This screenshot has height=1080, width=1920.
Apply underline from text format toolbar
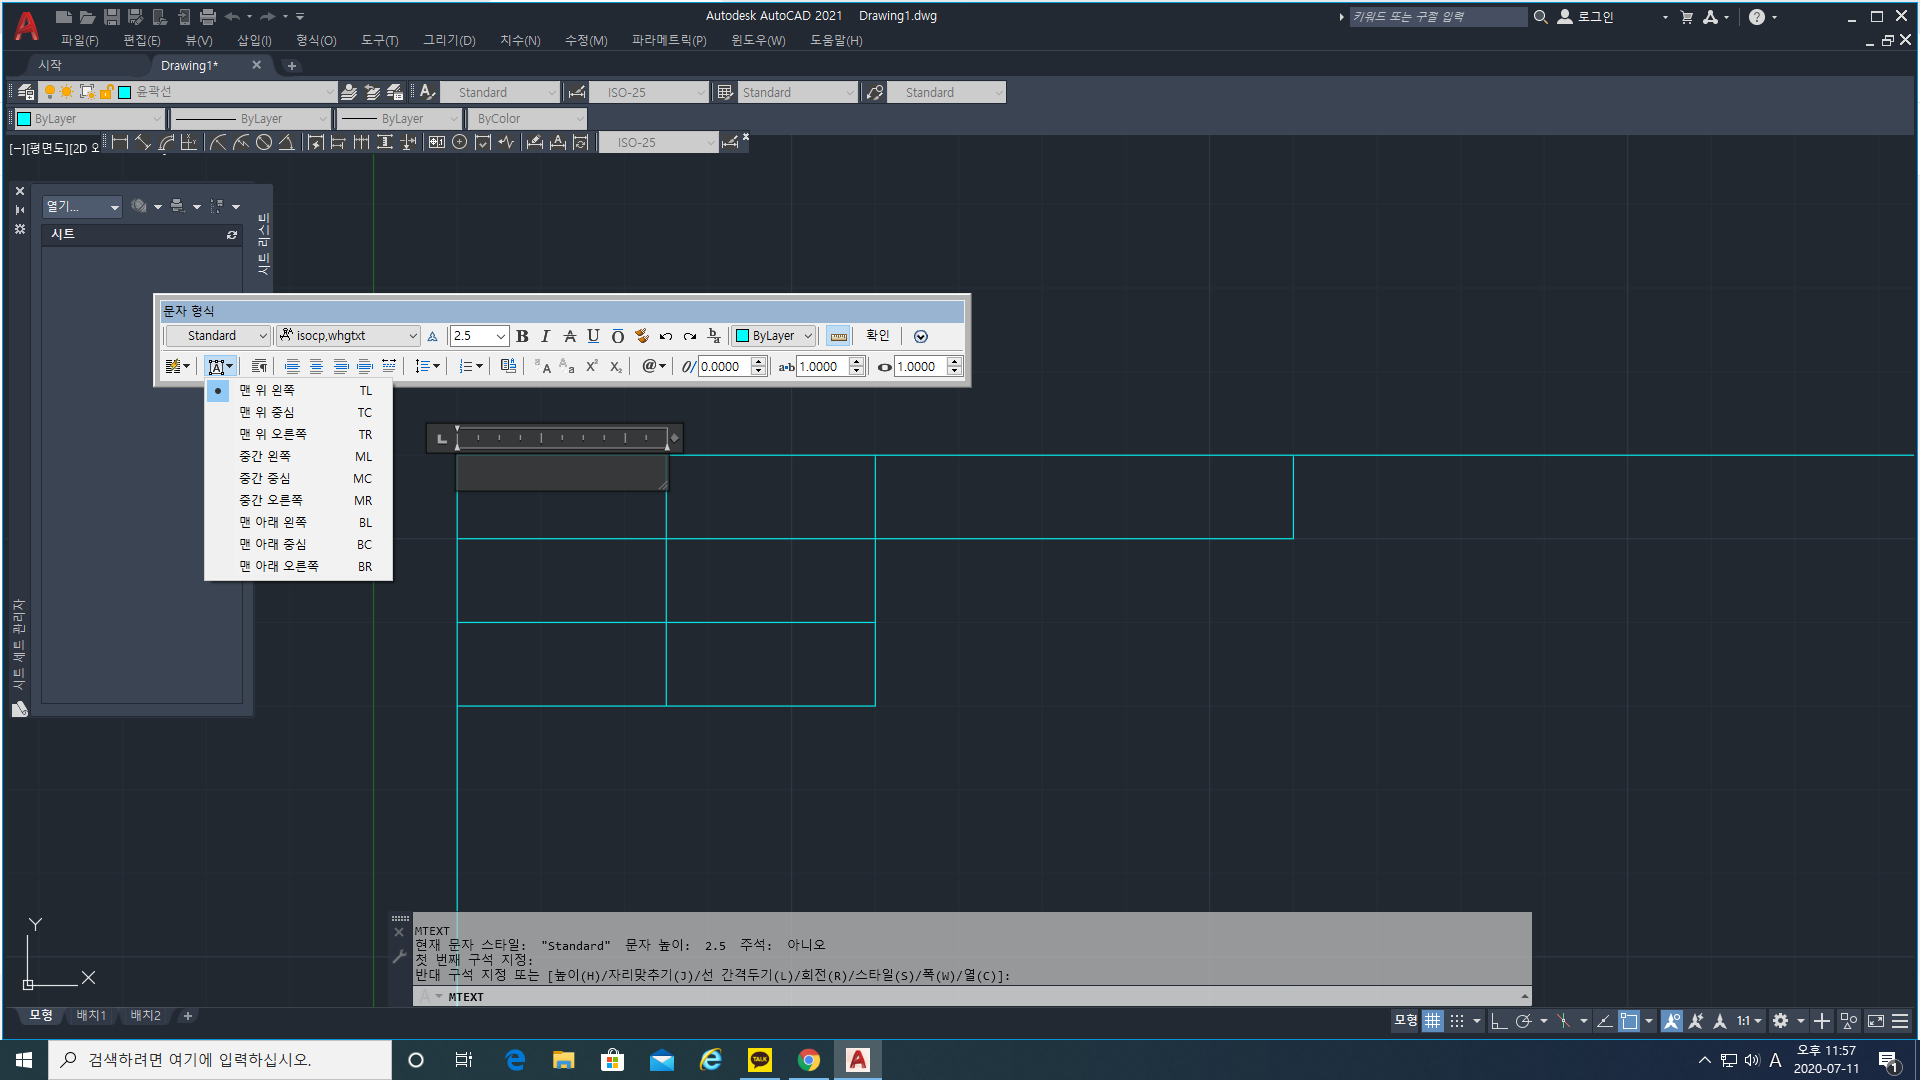pos(593,336)
